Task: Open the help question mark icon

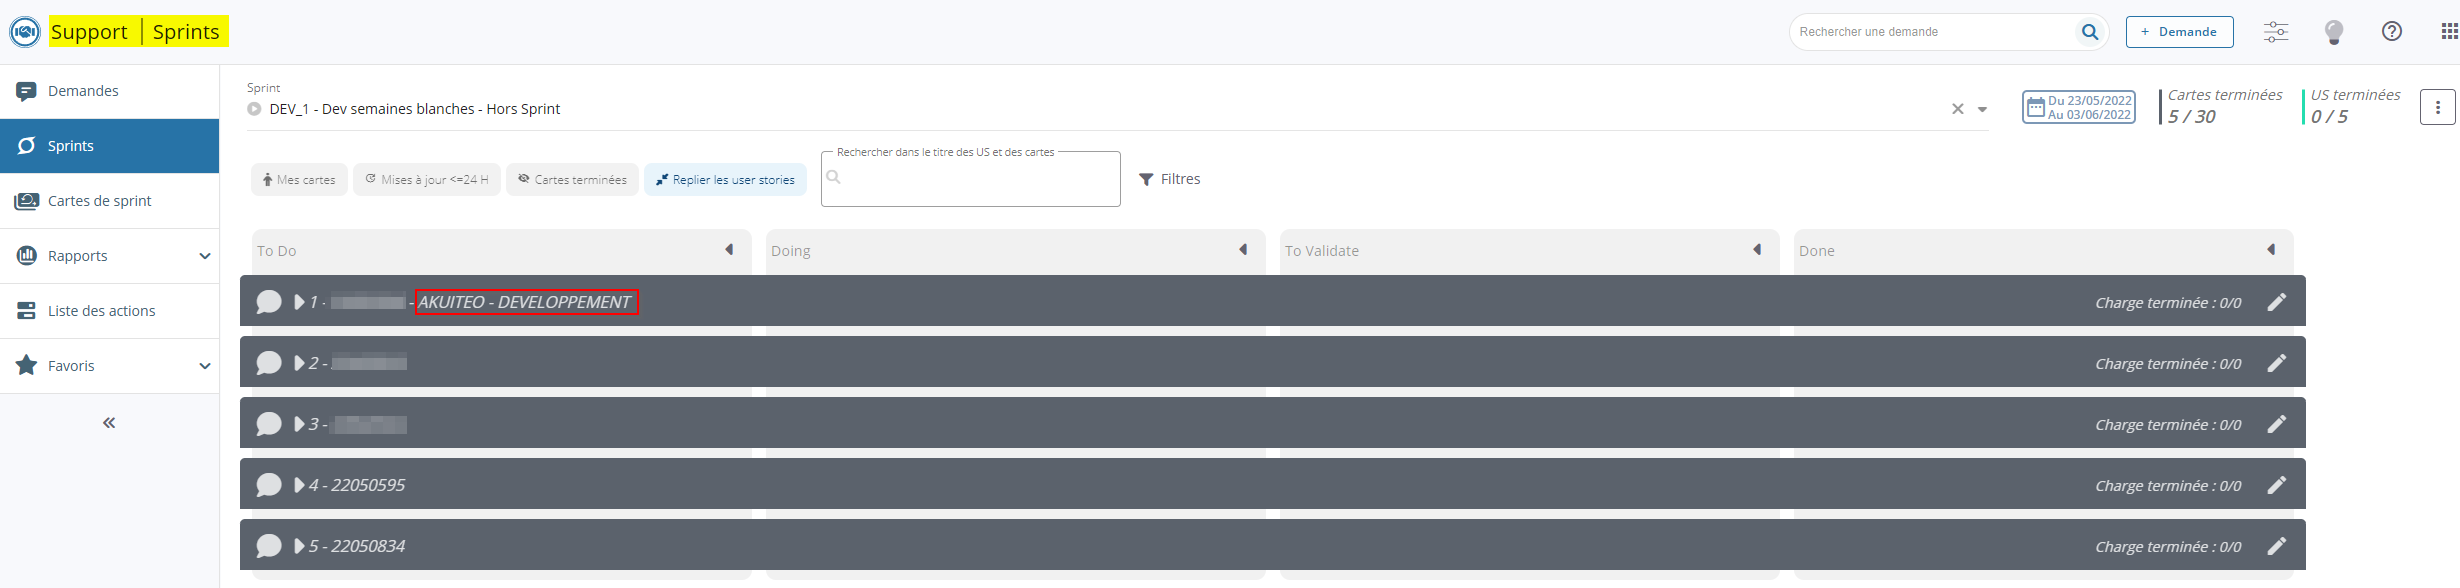Action: 2391,32
